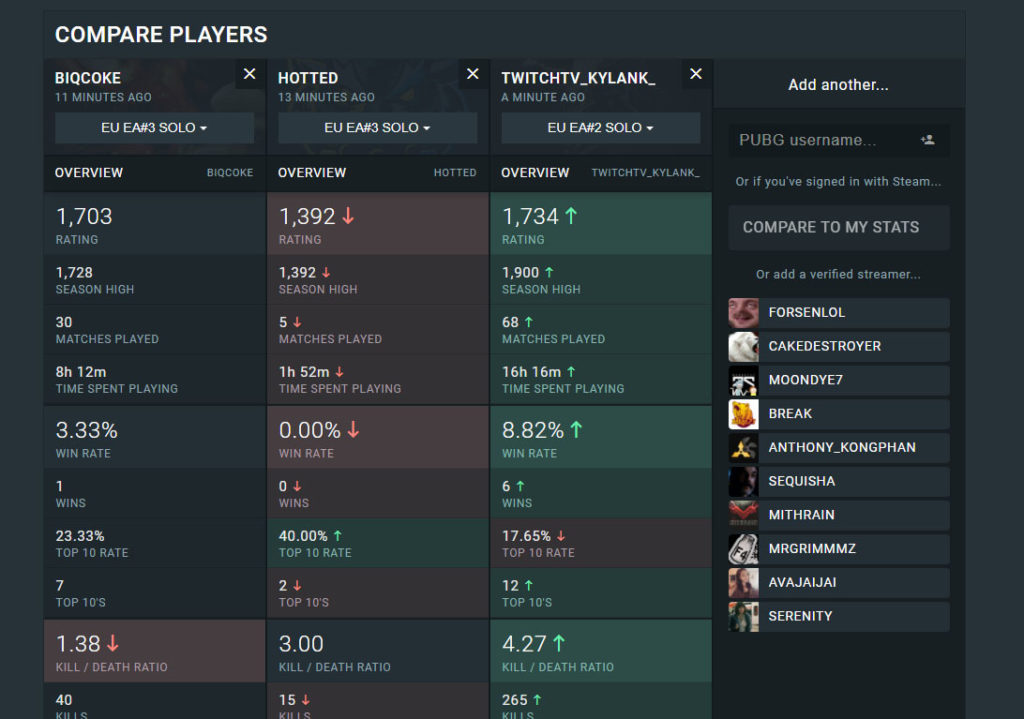This screenshot has width=1024, height=719.
Task: Add ANTHONY_KONGPHAN to comparison
Action: [841, 447]
